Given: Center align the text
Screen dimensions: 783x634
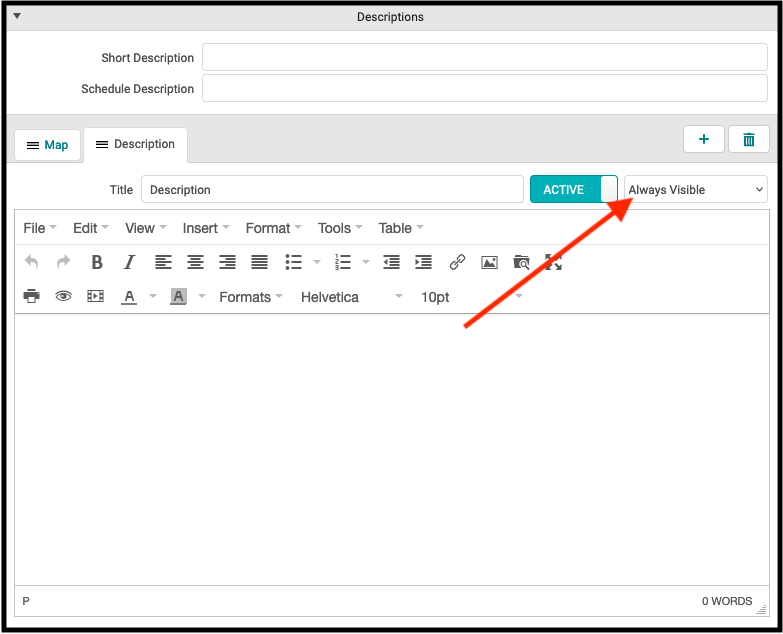Looking at the screenshot, I should pyautogui.click(x=195, y=262).
